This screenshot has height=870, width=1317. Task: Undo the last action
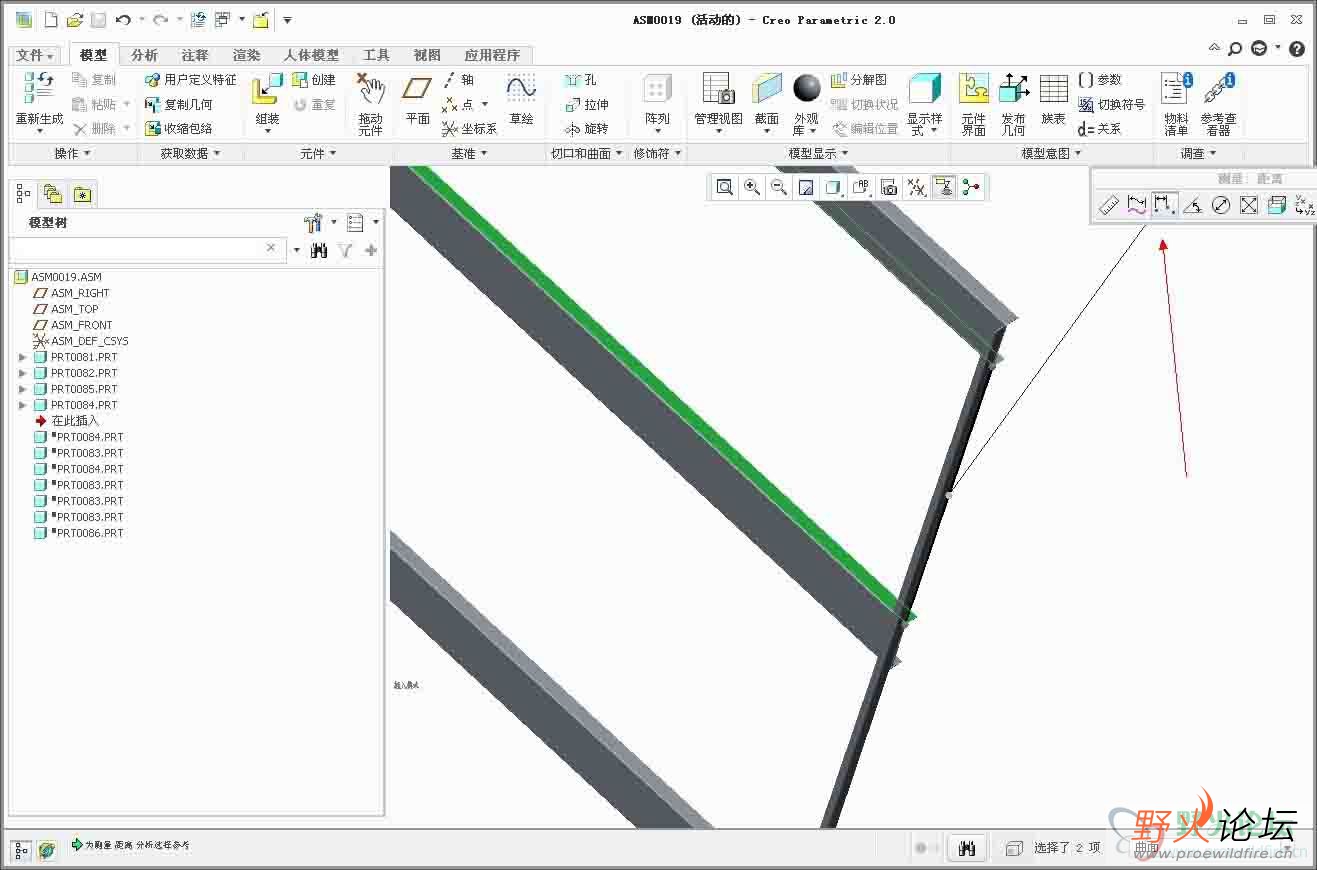[x=123, y=20]
